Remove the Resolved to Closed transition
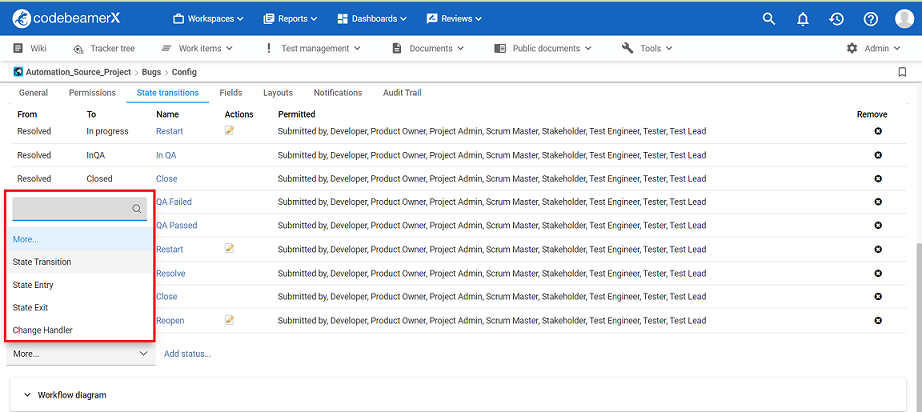The height and width of the screenshot is (412, 922). pos(878,179)
